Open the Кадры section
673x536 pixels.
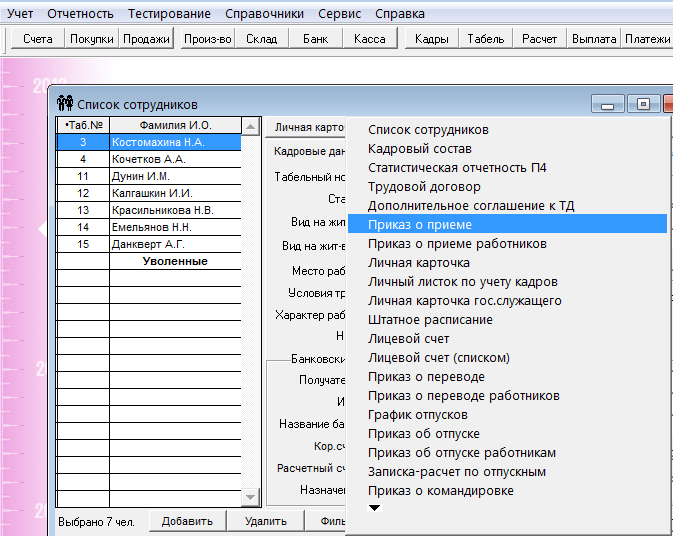click(432, 39)
